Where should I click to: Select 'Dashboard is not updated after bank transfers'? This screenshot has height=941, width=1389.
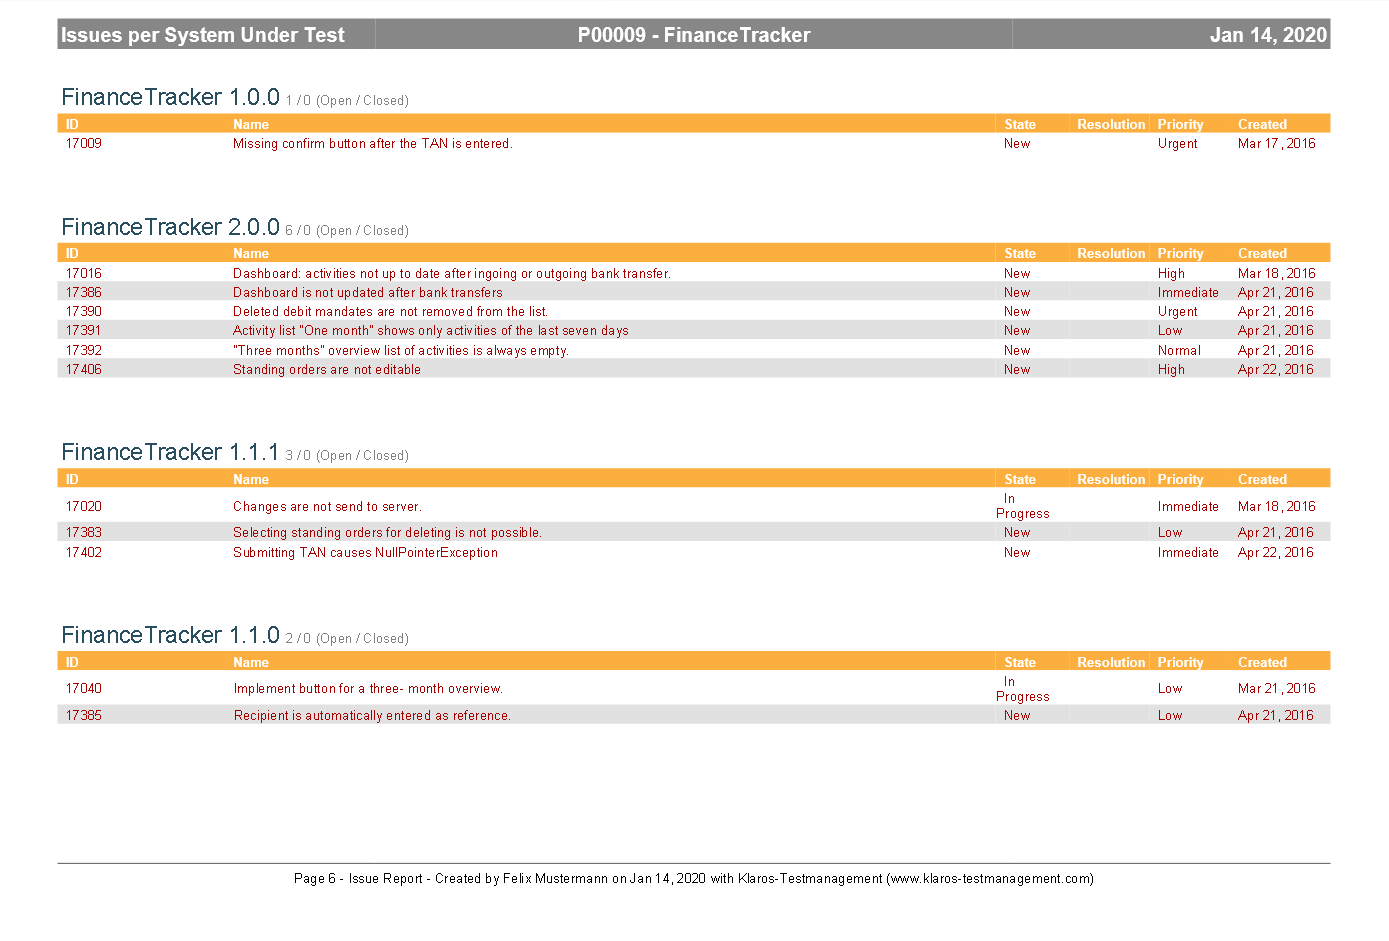tap(367, 293)
